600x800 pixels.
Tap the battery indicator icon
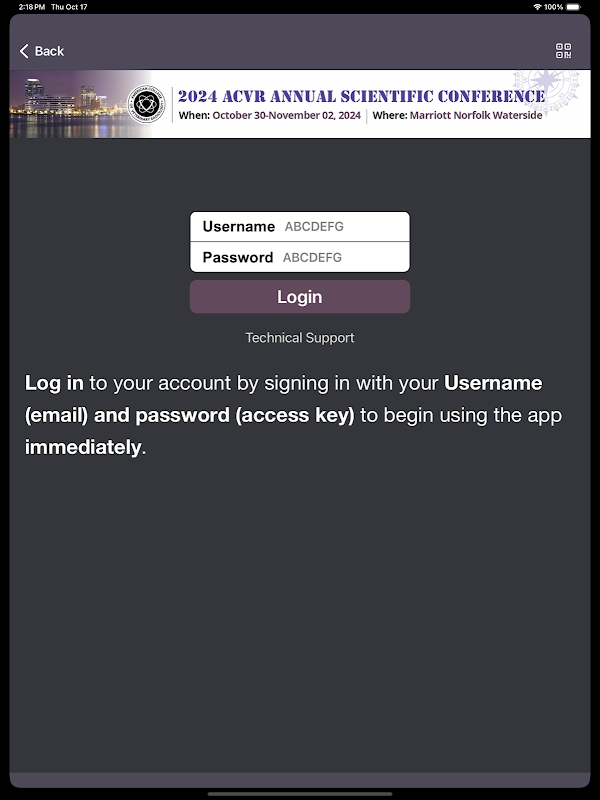pyautogui.click(x=573, y=7)
